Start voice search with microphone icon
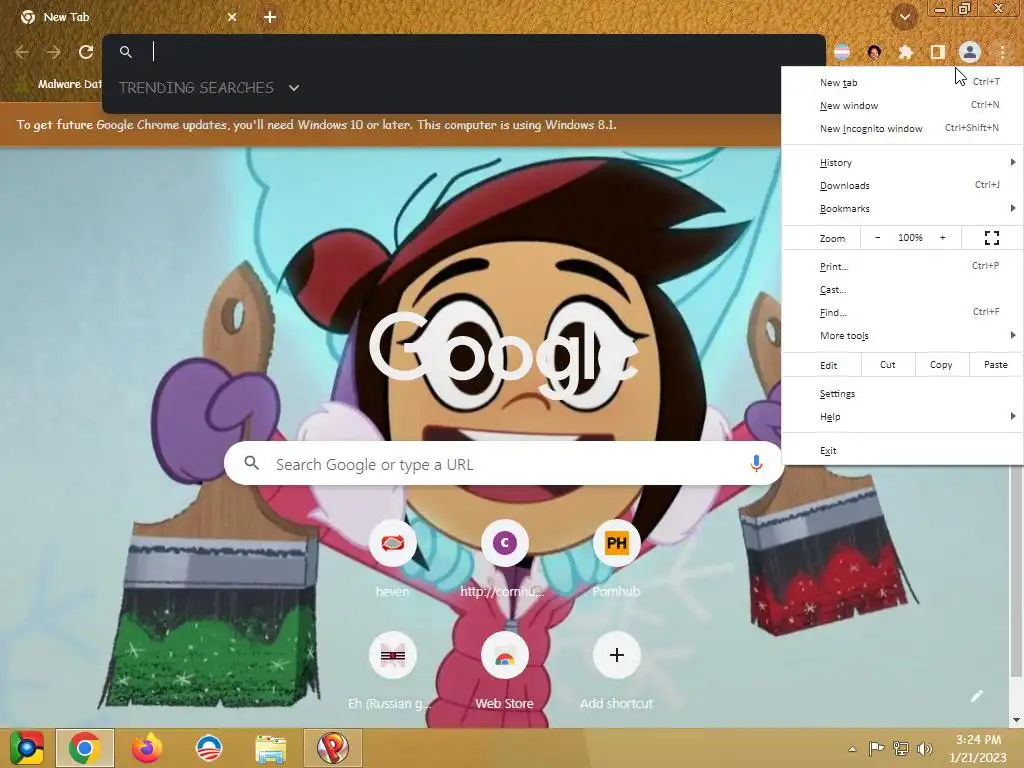 756,464
